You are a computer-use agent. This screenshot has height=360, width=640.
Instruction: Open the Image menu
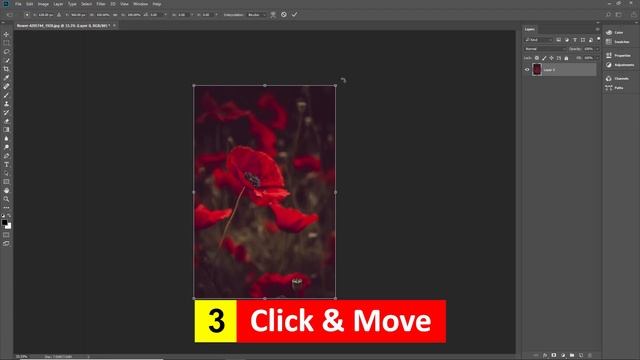43,4
